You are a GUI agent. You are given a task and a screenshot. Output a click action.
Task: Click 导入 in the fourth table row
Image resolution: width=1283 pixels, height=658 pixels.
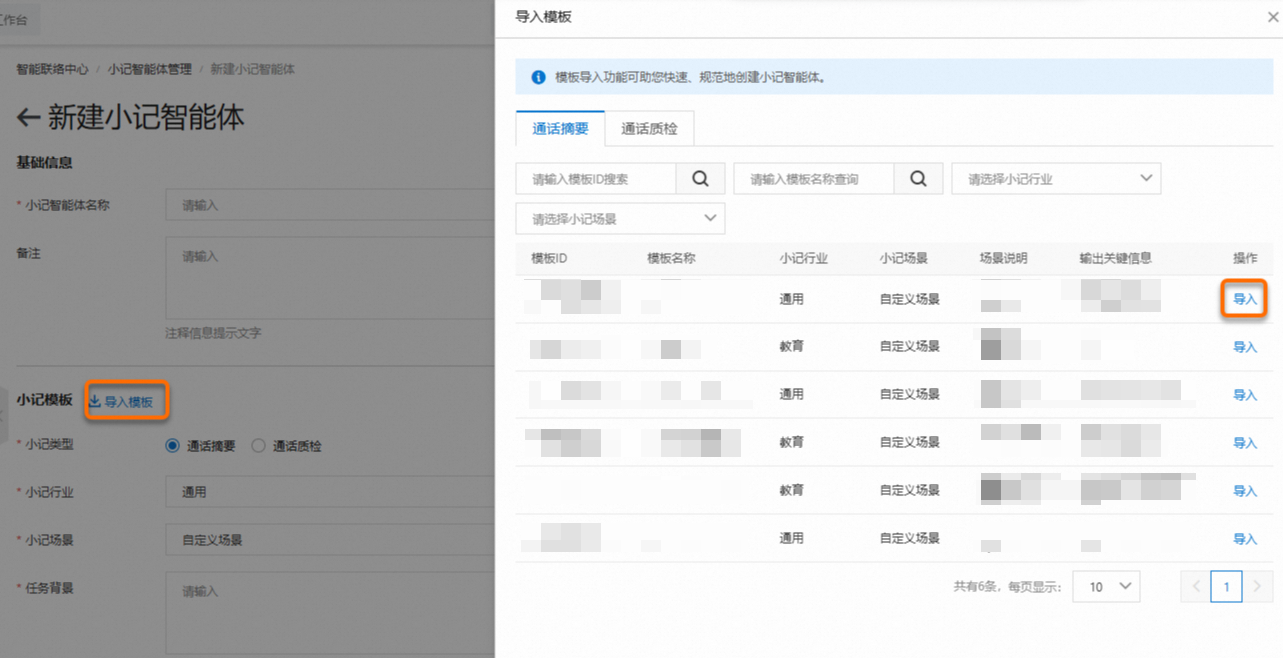(1245, 443)
